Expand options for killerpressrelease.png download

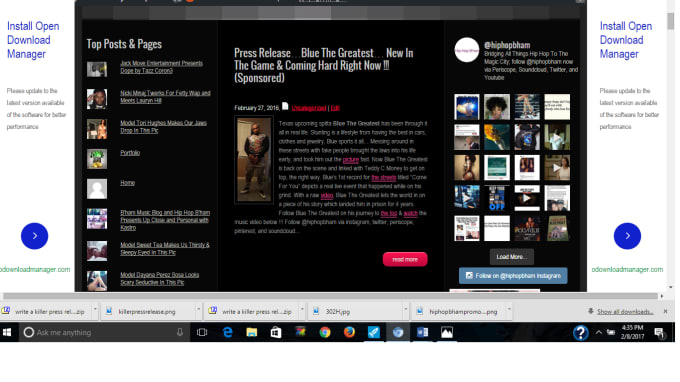[199, 310]
